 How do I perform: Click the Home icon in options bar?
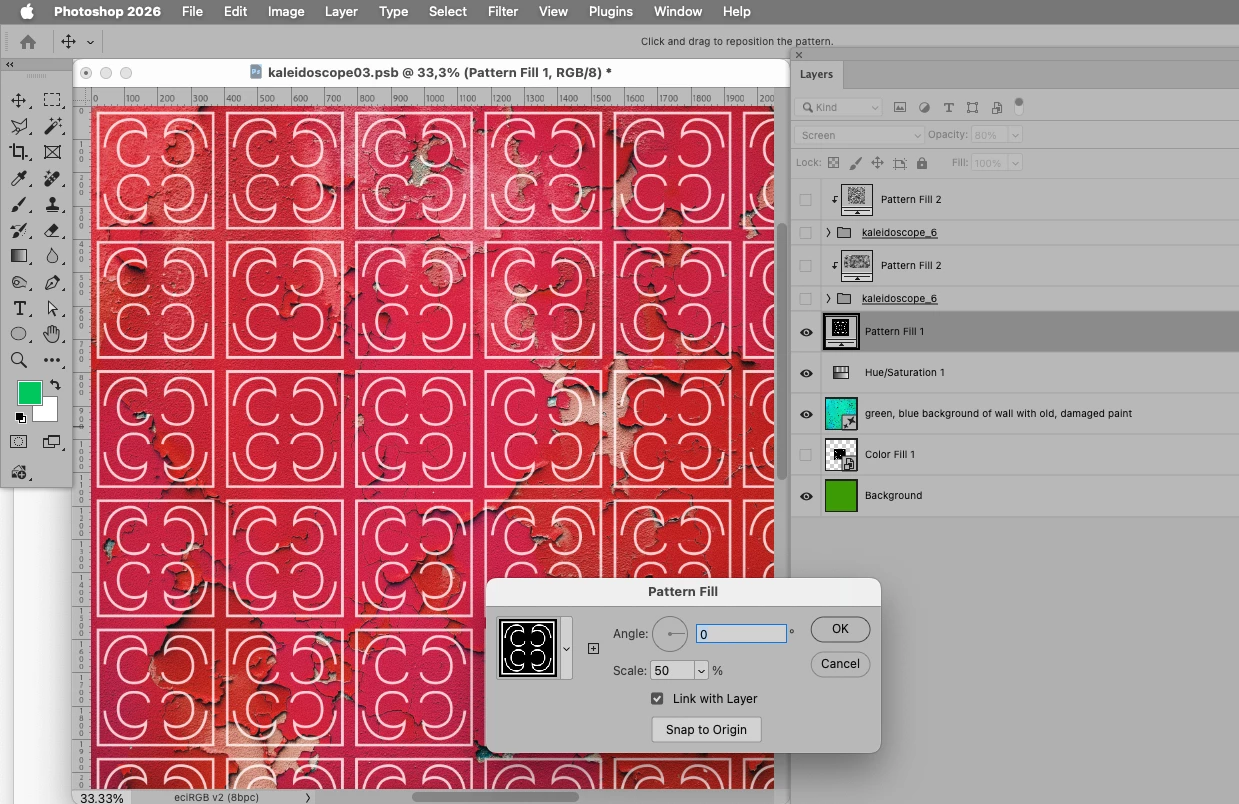28,42
